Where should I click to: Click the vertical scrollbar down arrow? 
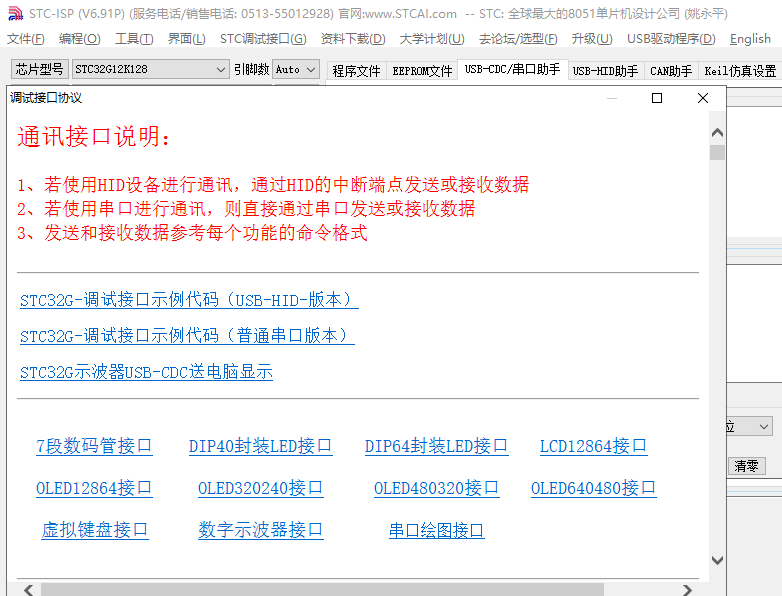coord(717,560)
